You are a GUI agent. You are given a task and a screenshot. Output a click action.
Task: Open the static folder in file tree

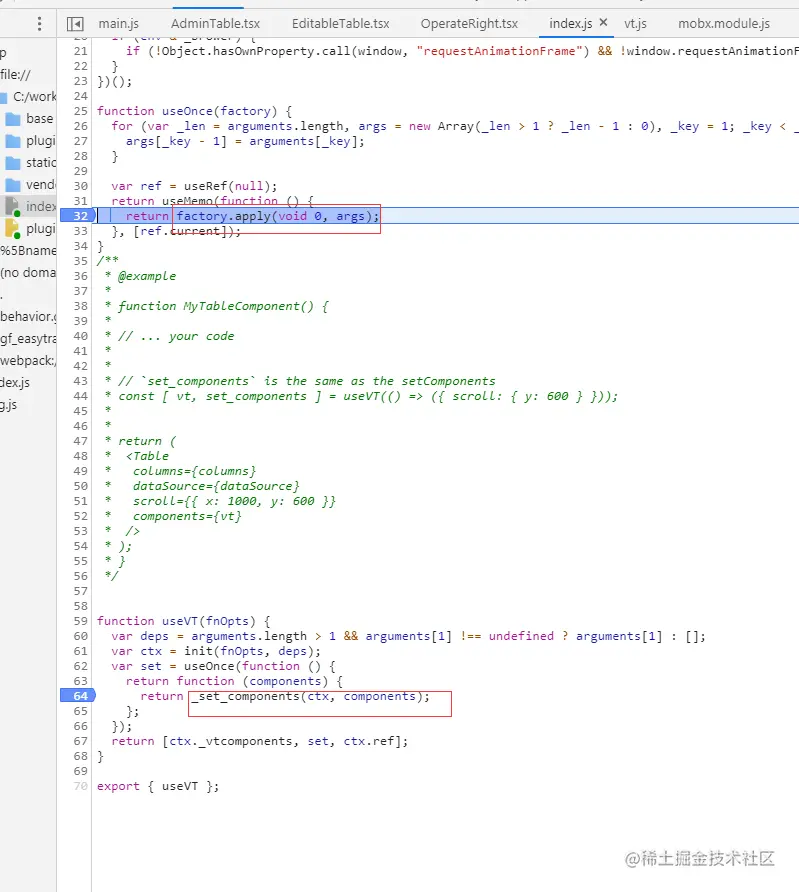[30, 163]
